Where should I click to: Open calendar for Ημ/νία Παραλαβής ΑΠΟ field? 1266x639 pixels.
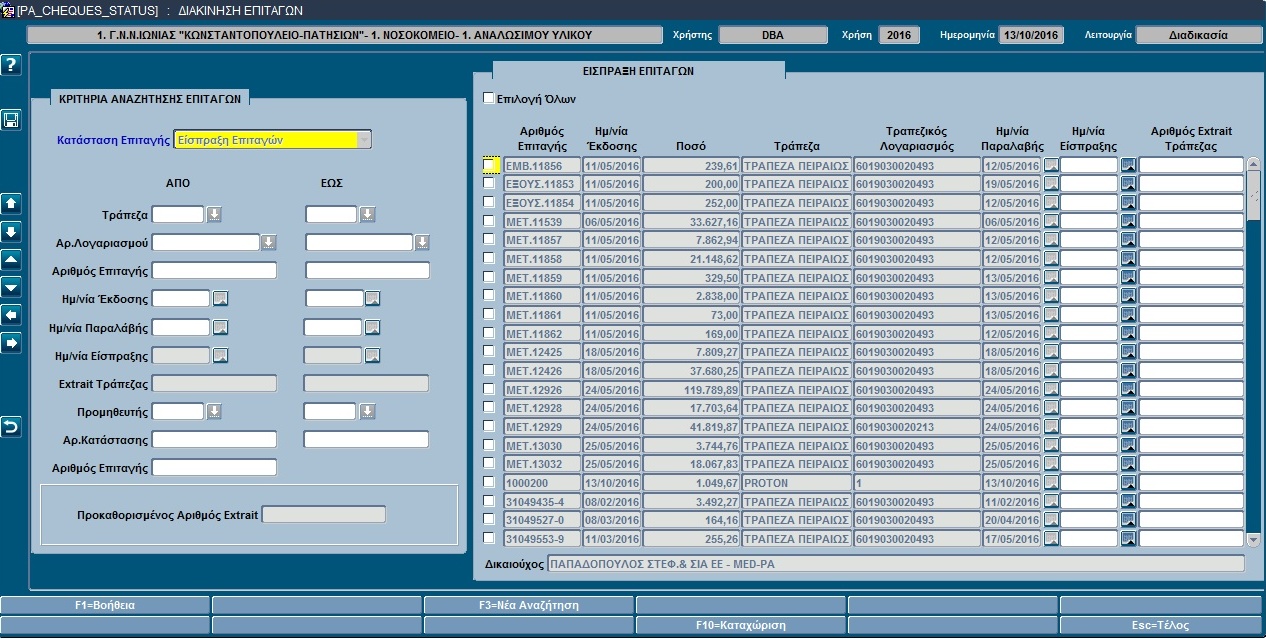click(x=221, y=327)
